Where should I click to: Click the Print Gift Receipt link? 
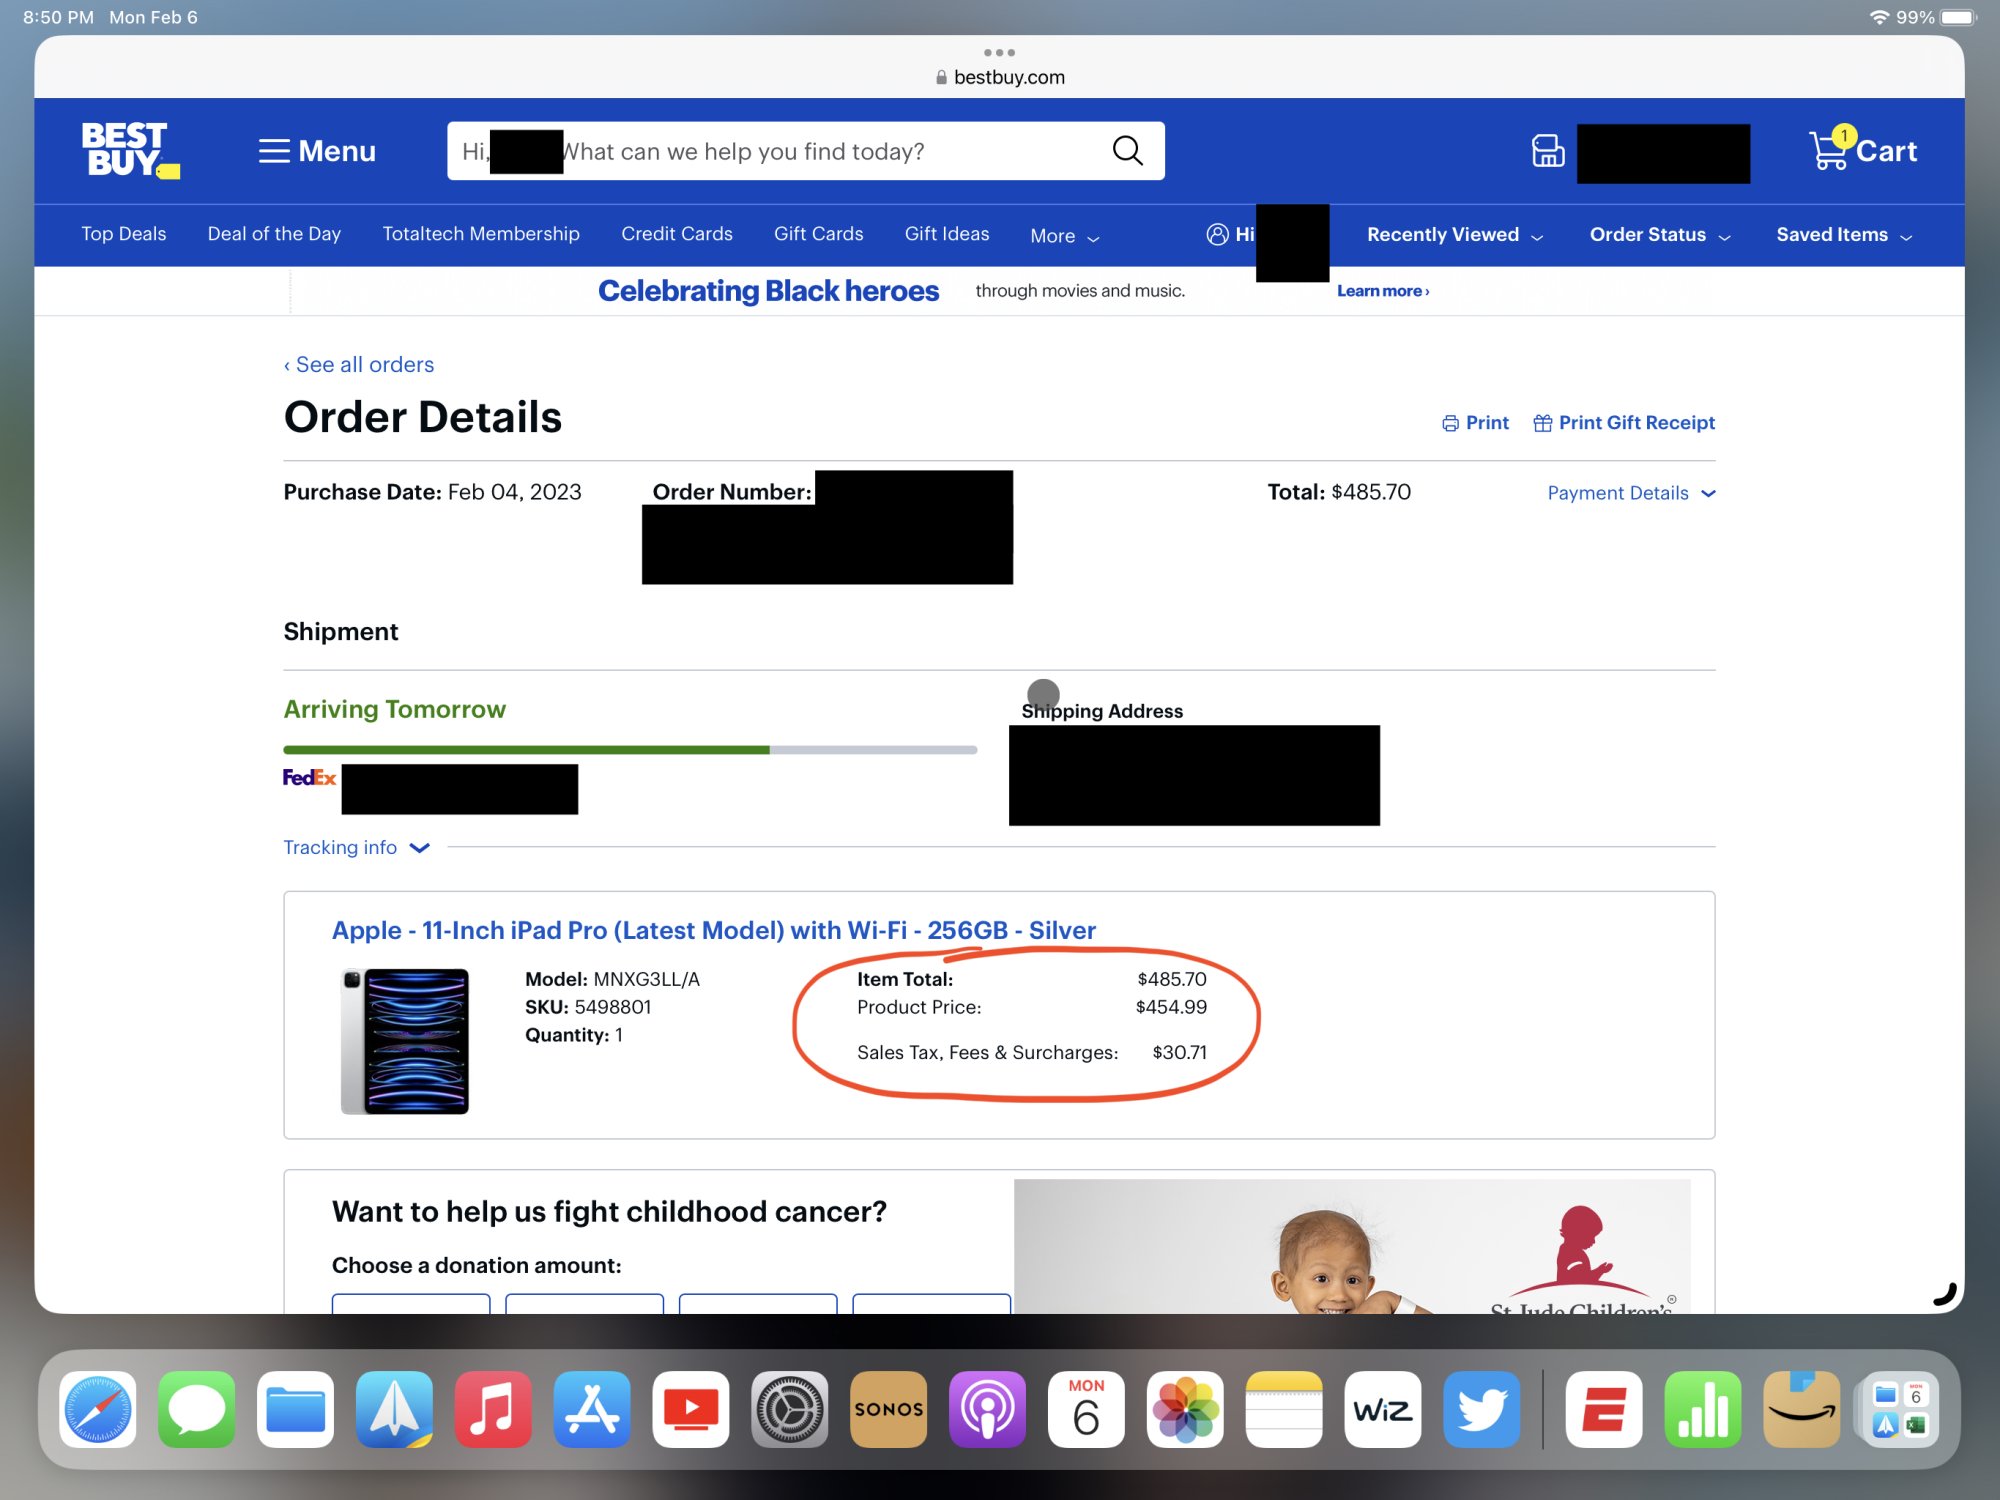(1624, 423)
